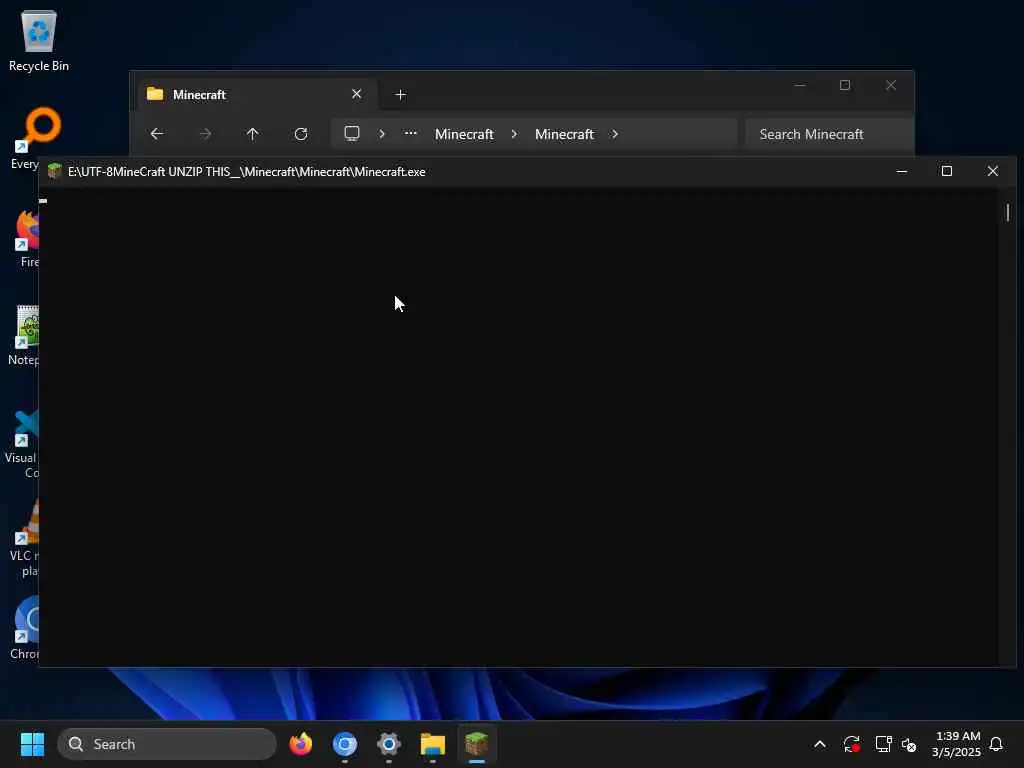
Task: Open the Windows Start menu
Action: pos(32,744)
